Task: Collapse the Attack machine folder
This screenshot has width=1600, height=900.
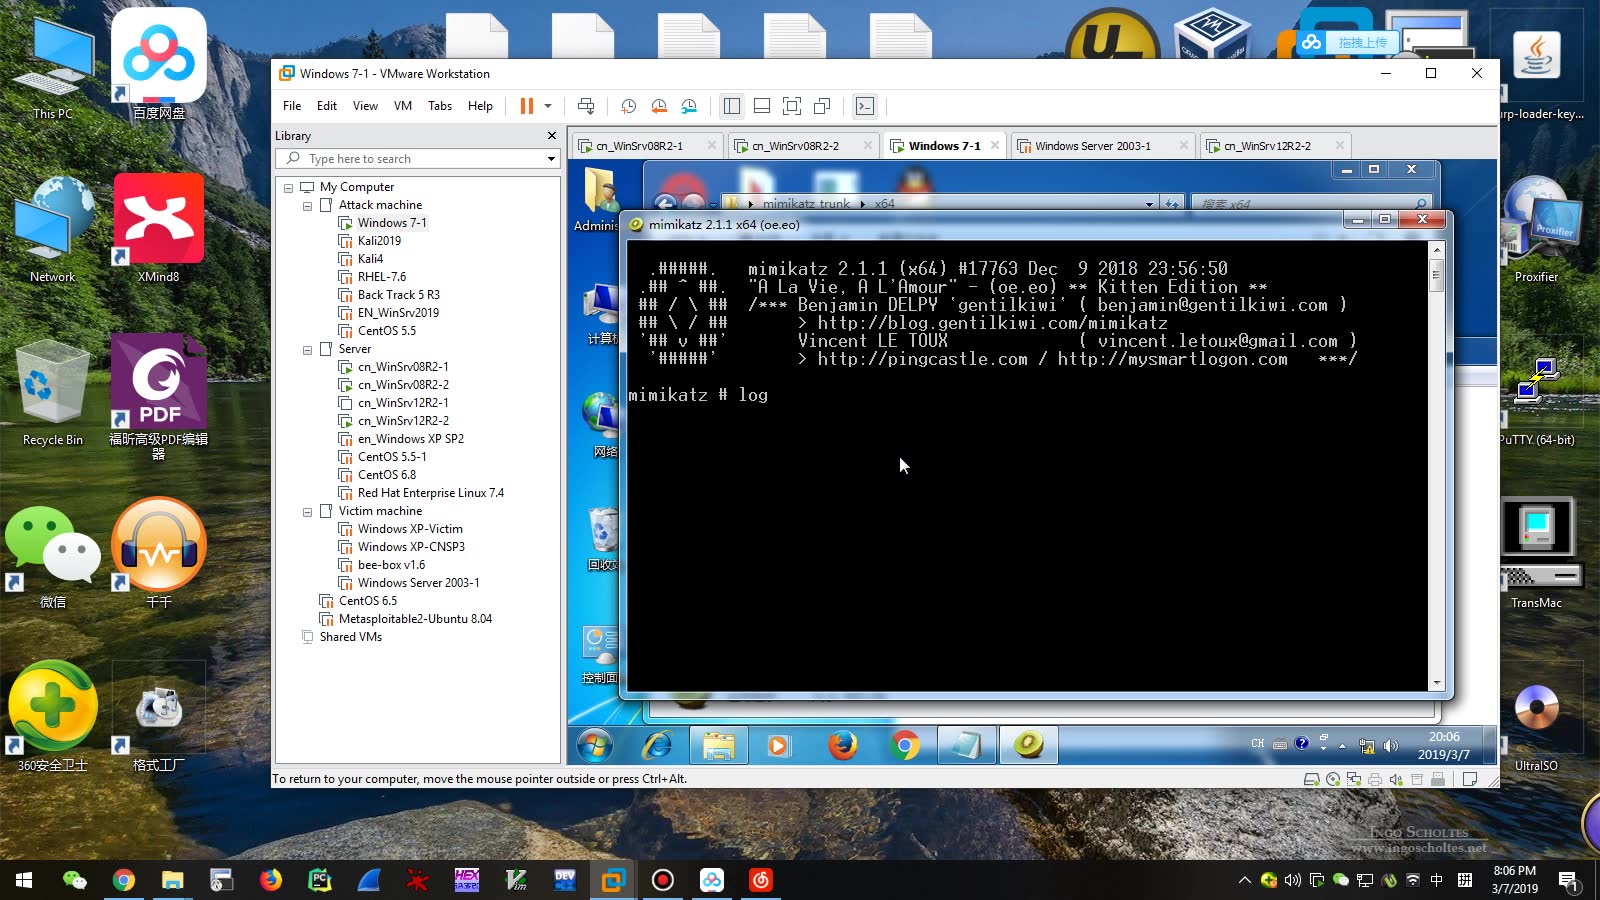Action: coord(308,206)
